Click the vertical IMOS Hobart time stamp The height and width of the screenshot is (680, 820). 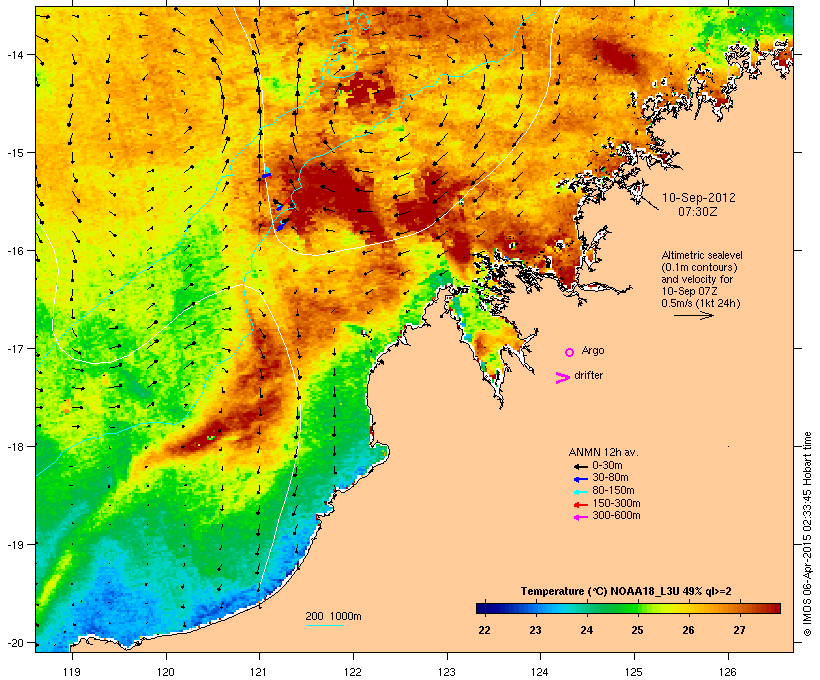807,534
